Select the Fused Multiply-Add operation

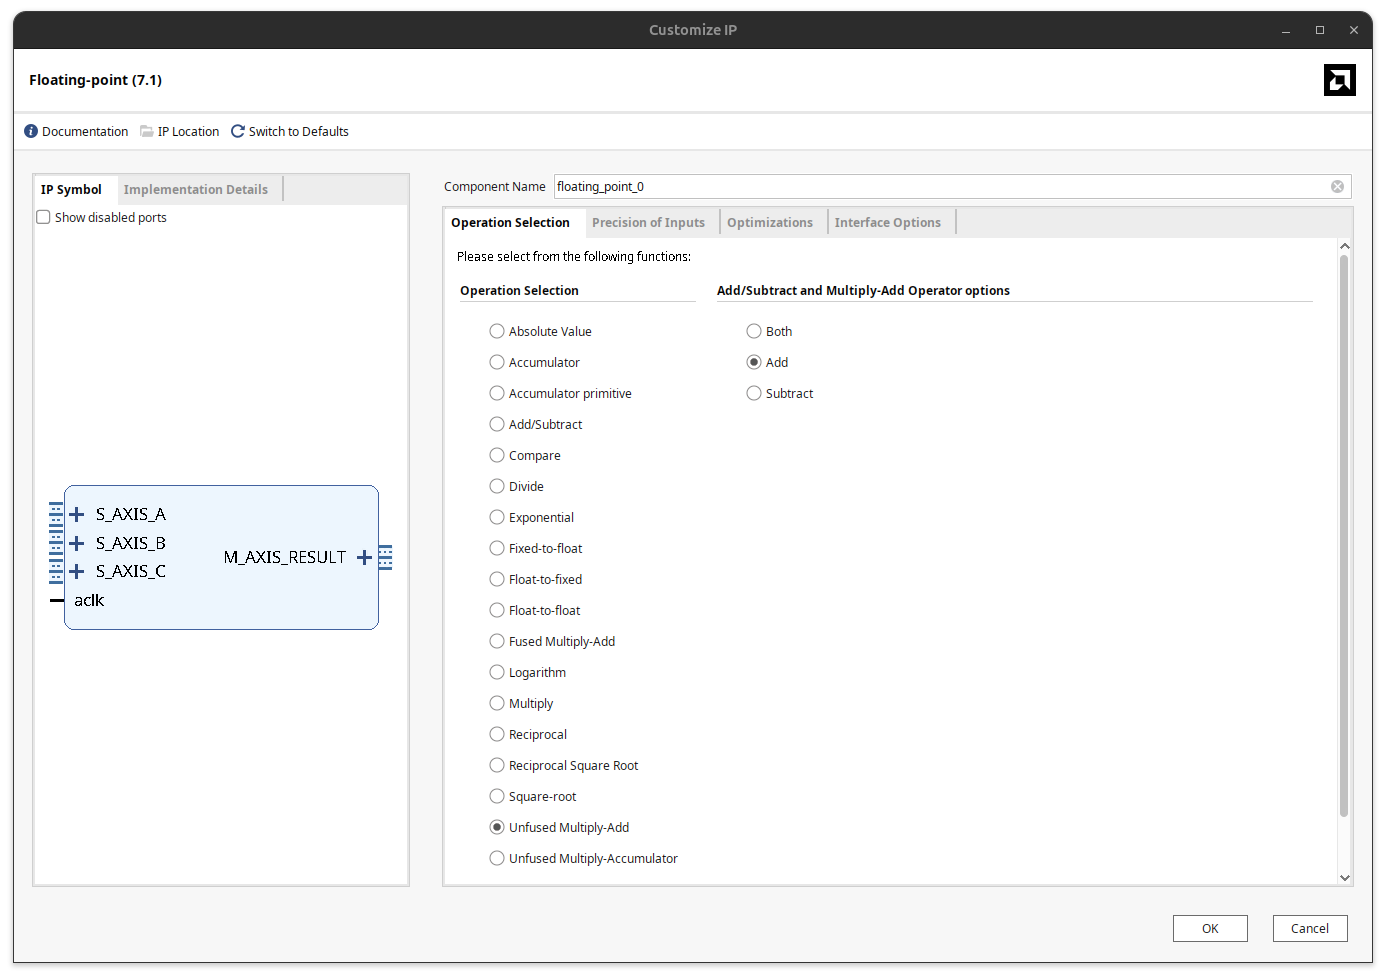[497, 641]
